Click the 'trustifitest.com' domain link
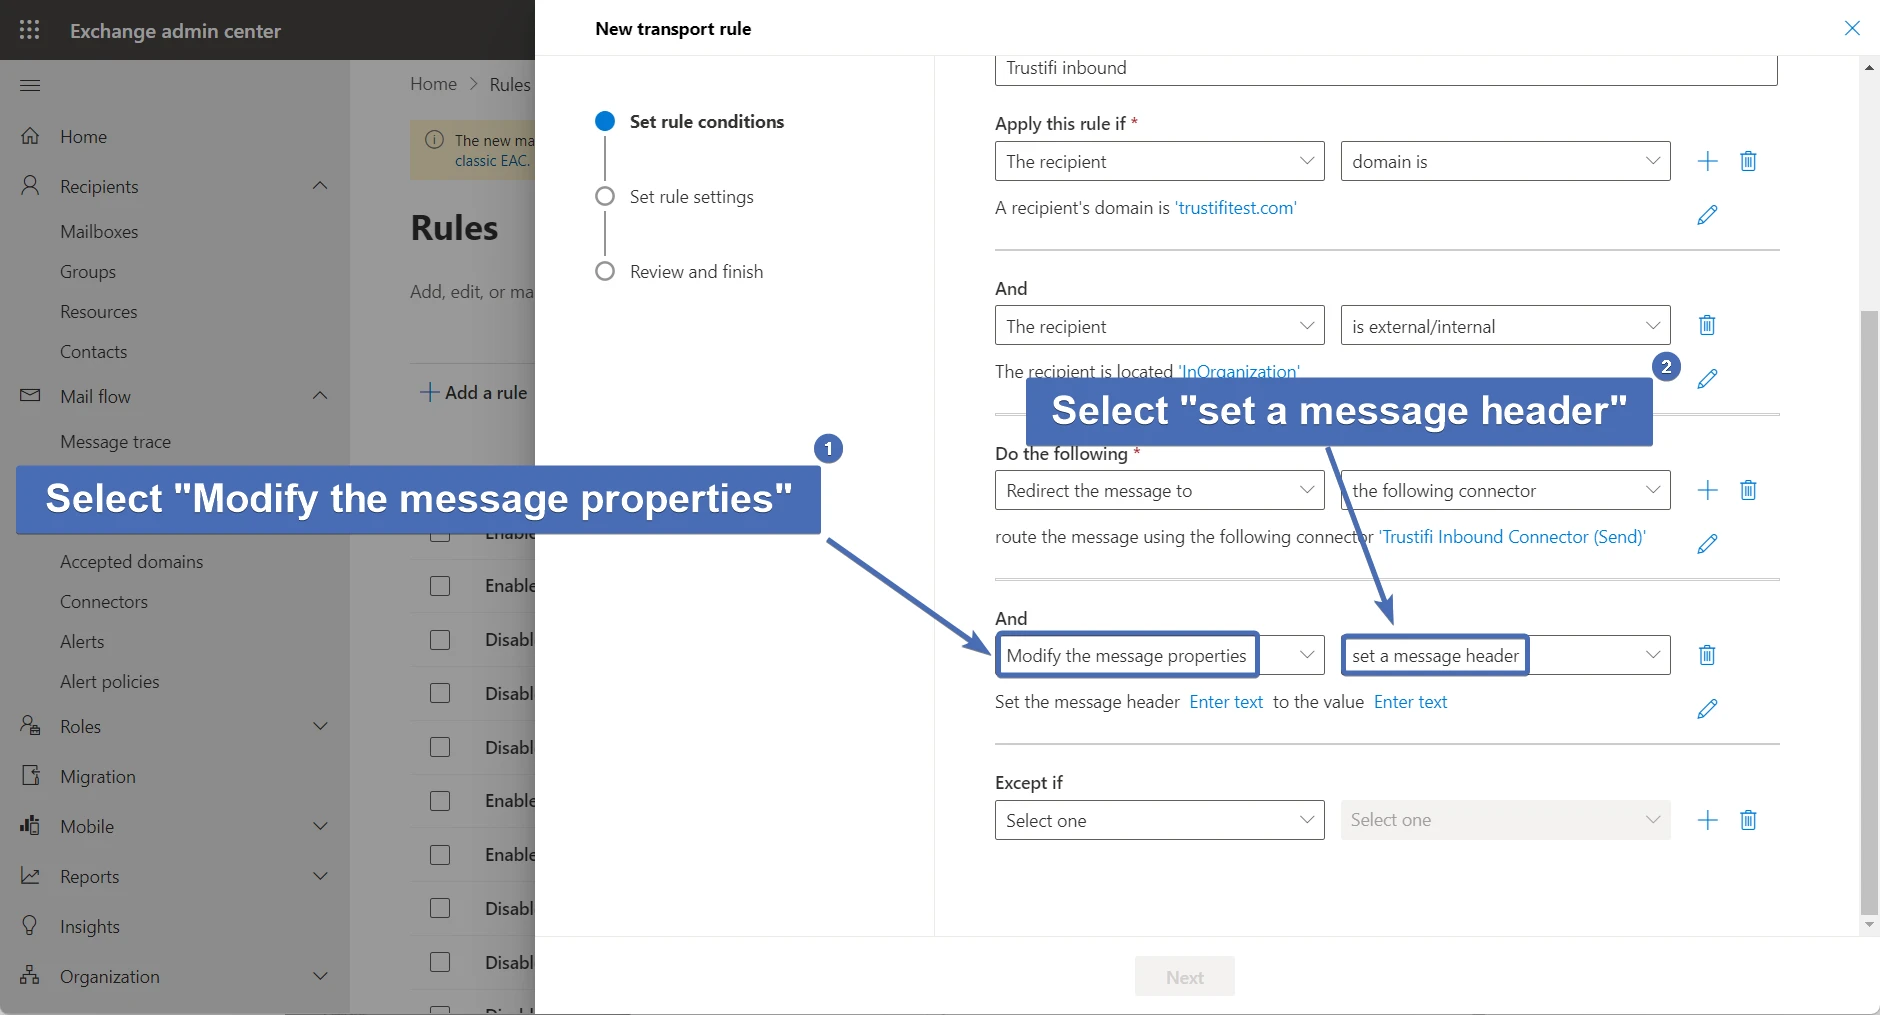 click(1235, 208)
